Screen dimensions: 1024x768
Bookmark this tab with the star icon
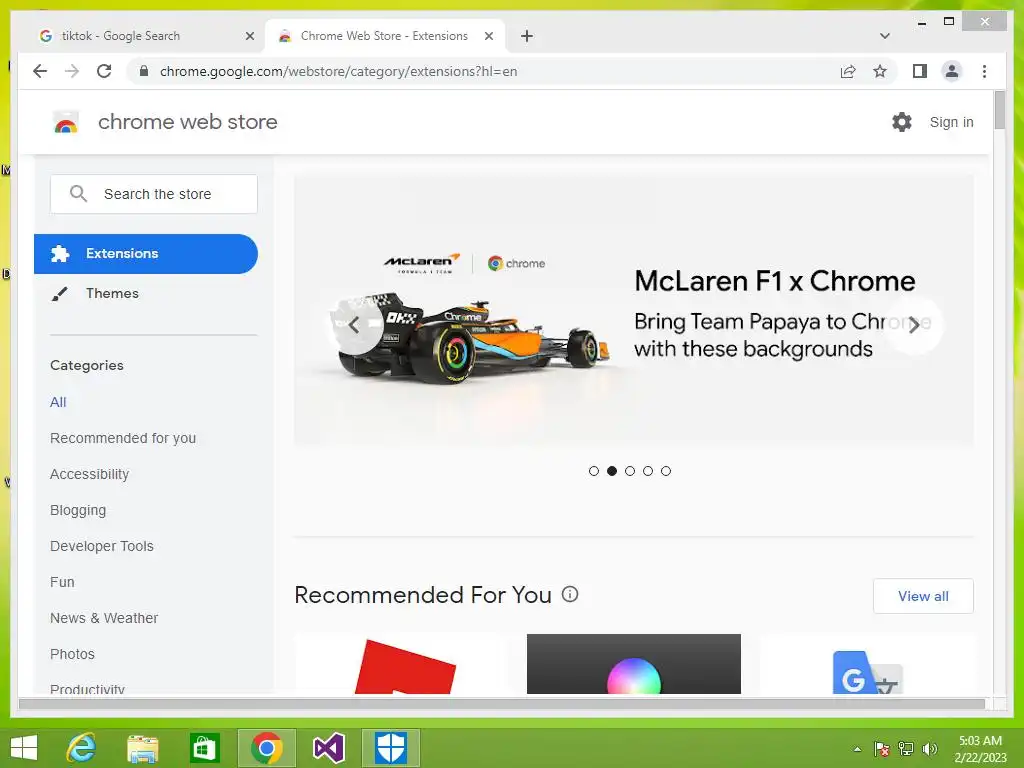(x=880, y=71)
